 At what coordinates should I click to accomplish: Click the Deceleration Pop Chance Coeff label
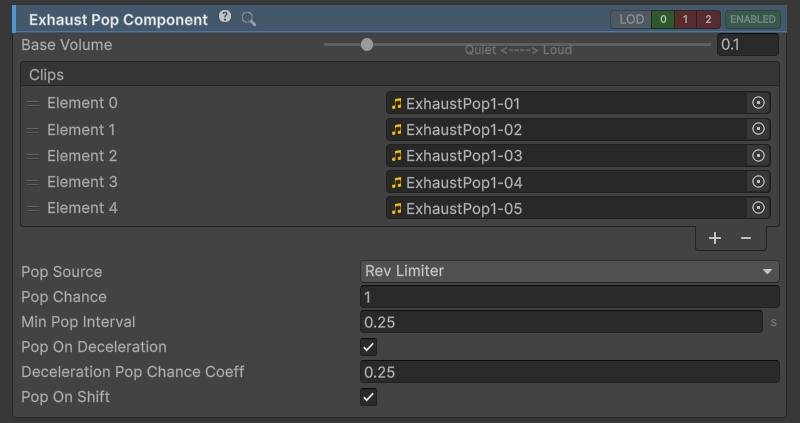click(133, 372)
